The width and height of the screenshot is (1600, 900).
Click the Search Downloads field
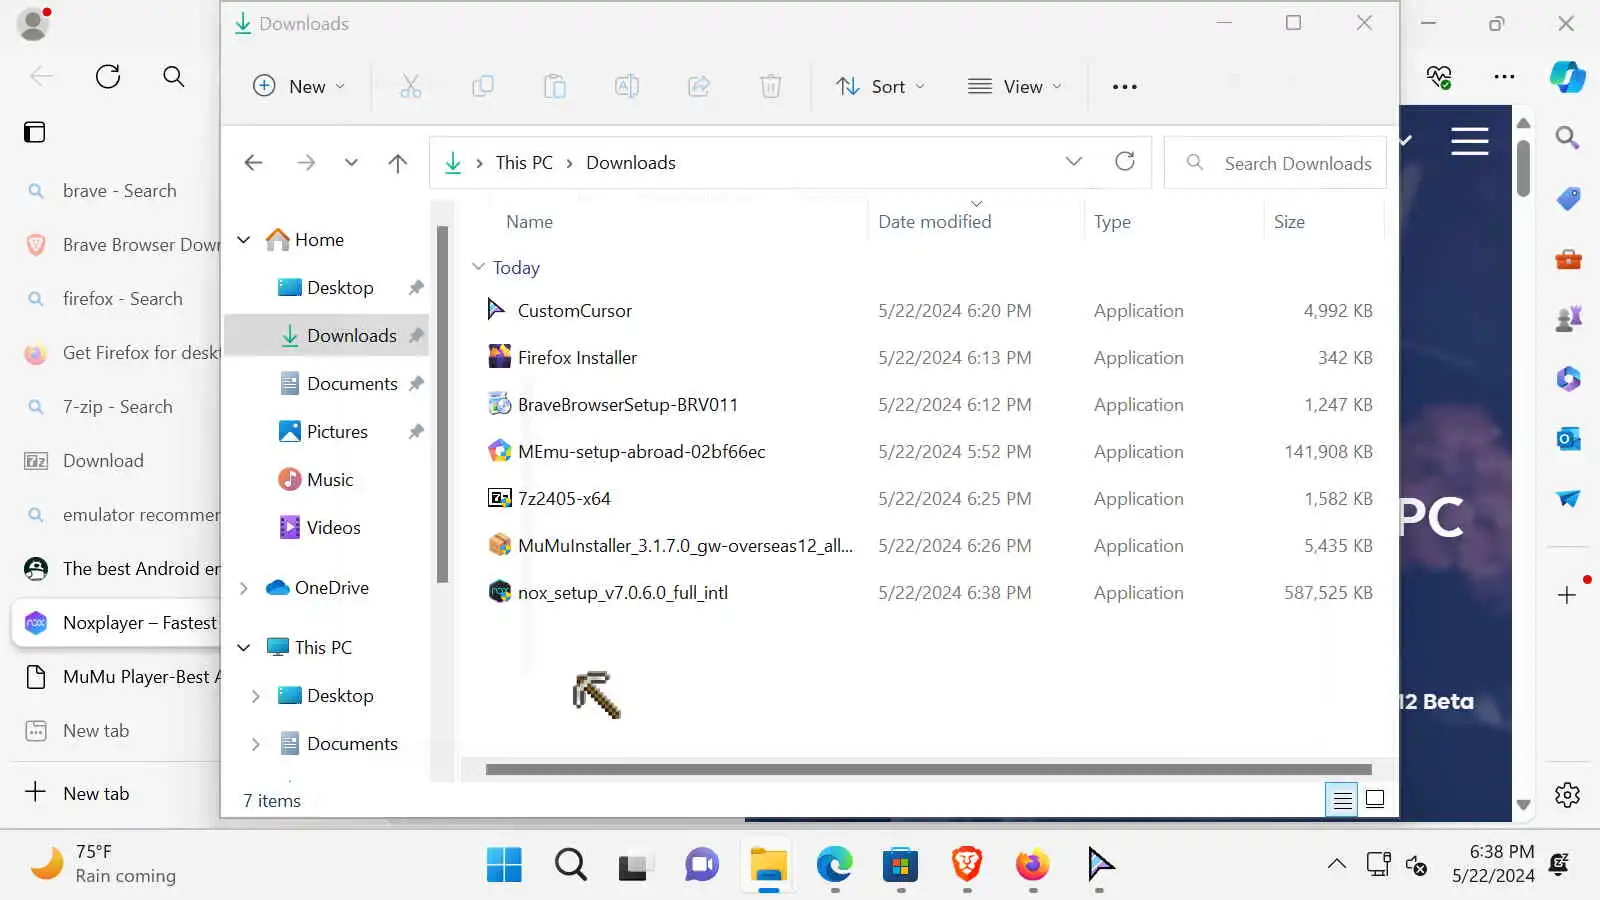coord(1275,163)
